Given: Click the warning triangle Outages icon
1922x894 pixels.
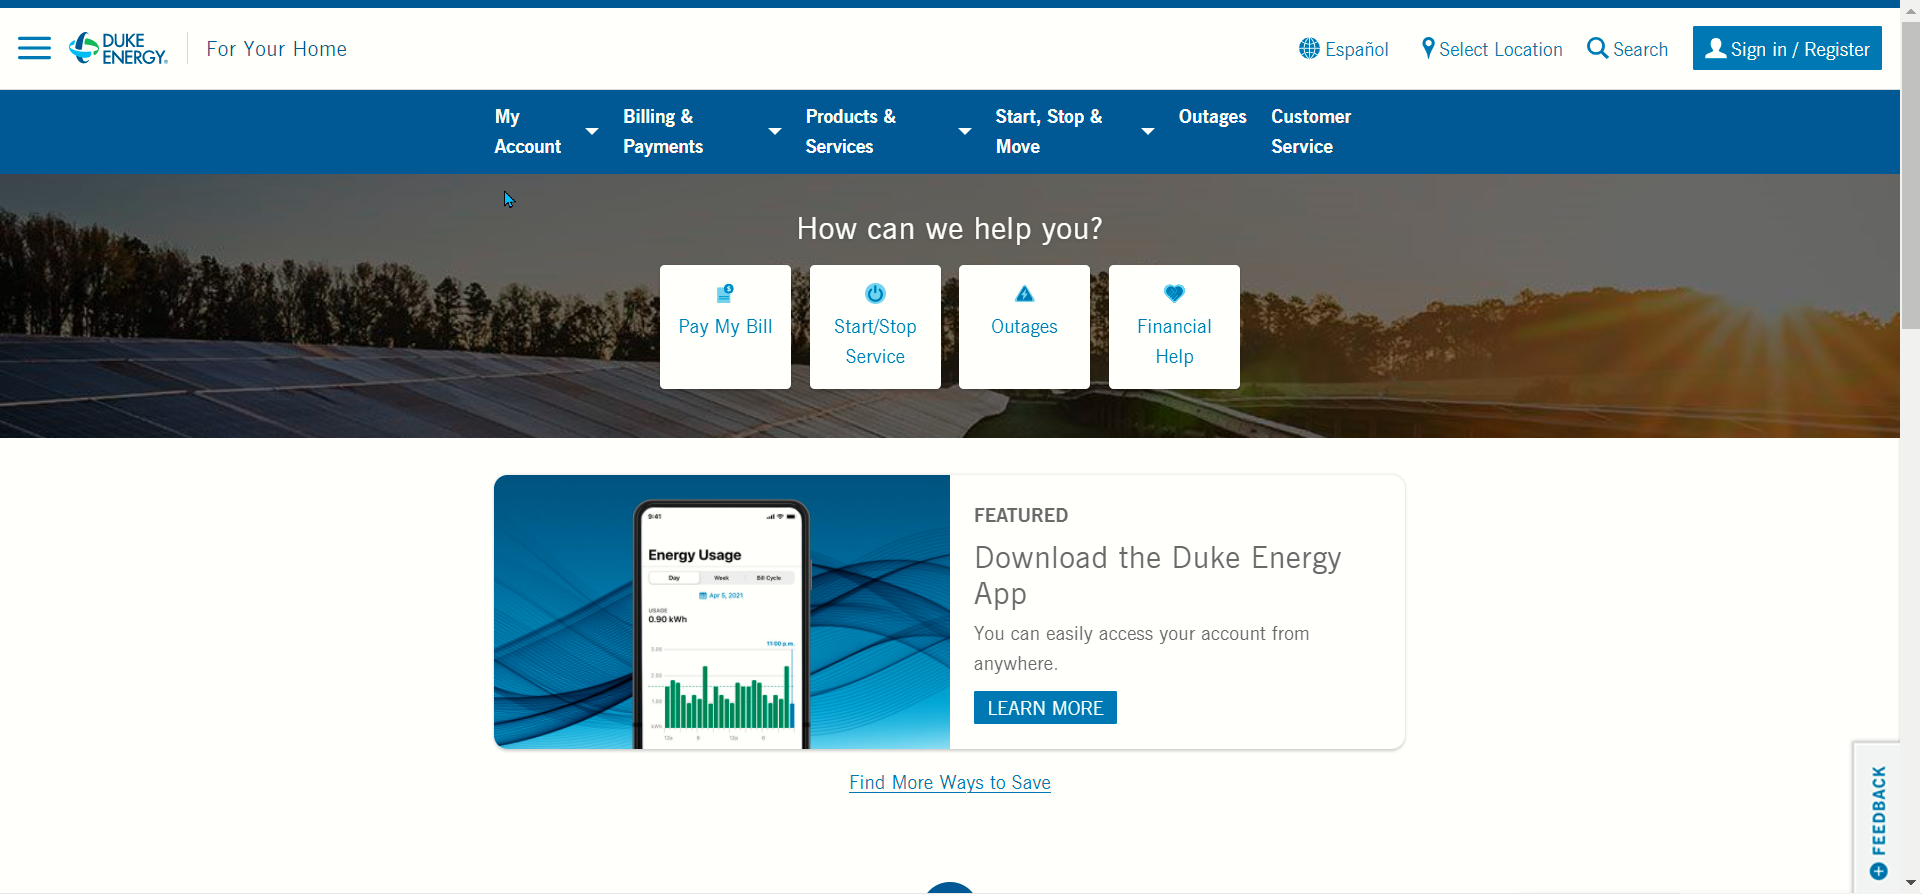Looking at the screenshot, I should coord(1024,293).
